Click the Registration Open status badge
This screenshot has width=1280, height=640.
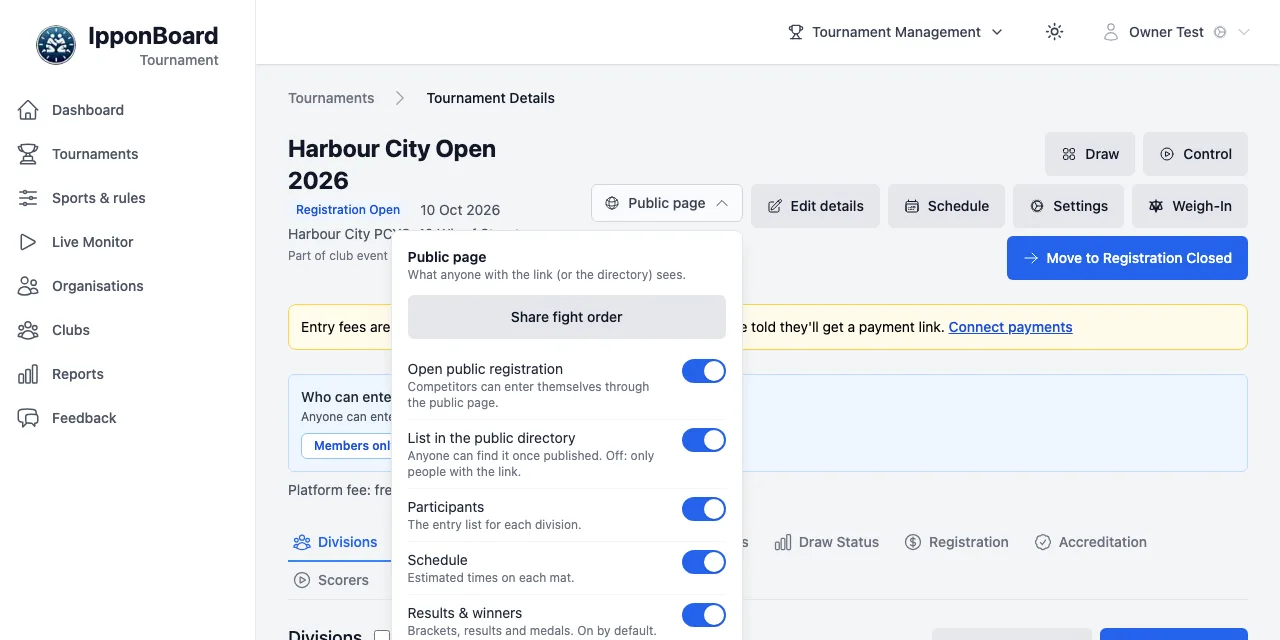[348, 210]
